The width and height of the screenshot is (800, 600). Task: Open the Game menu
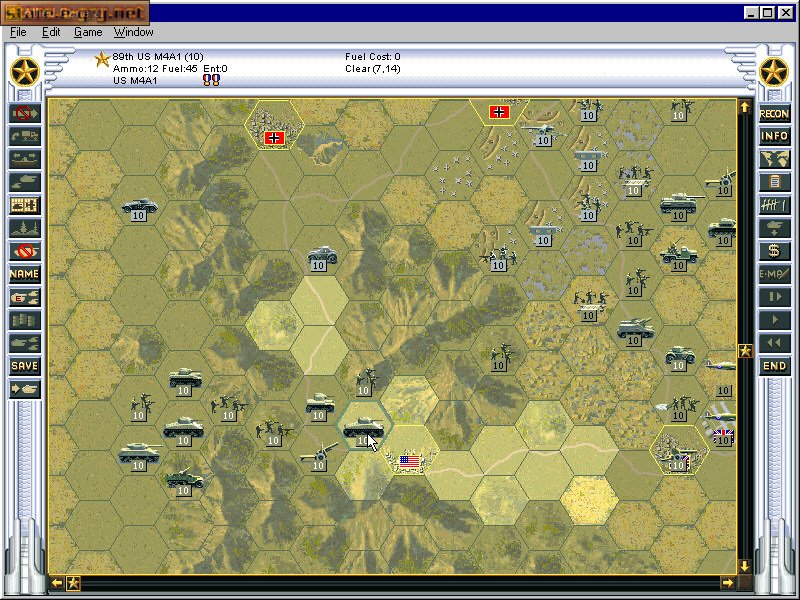(88, 32)
